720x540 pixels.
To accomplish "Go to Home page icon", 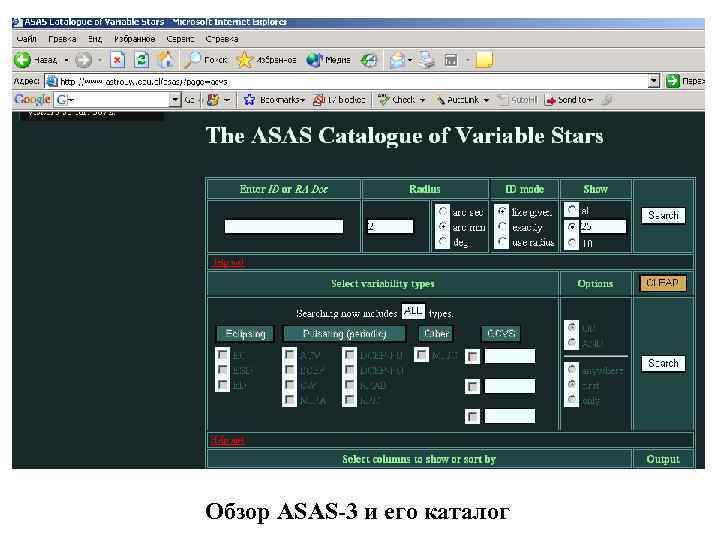I will point(166,60).
